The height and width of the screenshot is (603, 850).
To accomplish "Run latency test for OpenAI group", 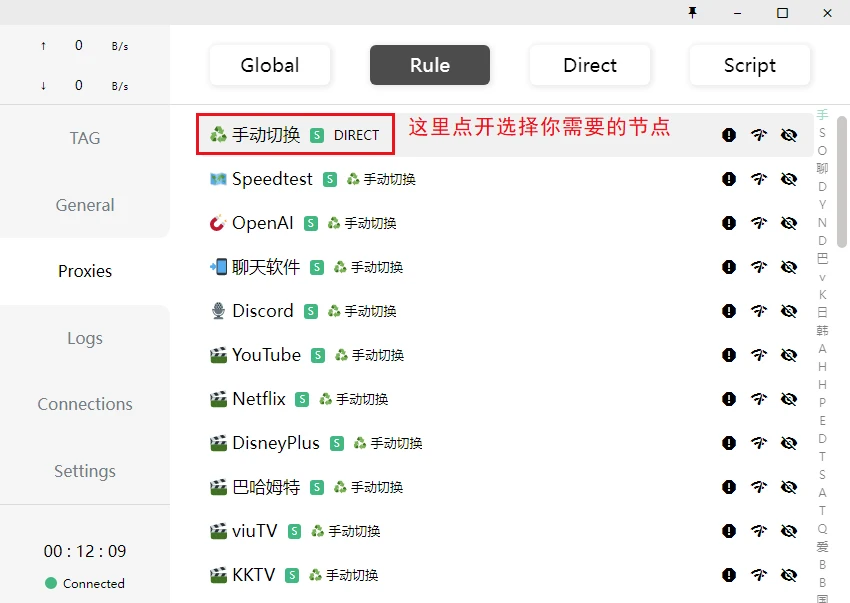I will click(x=759, y=223).
